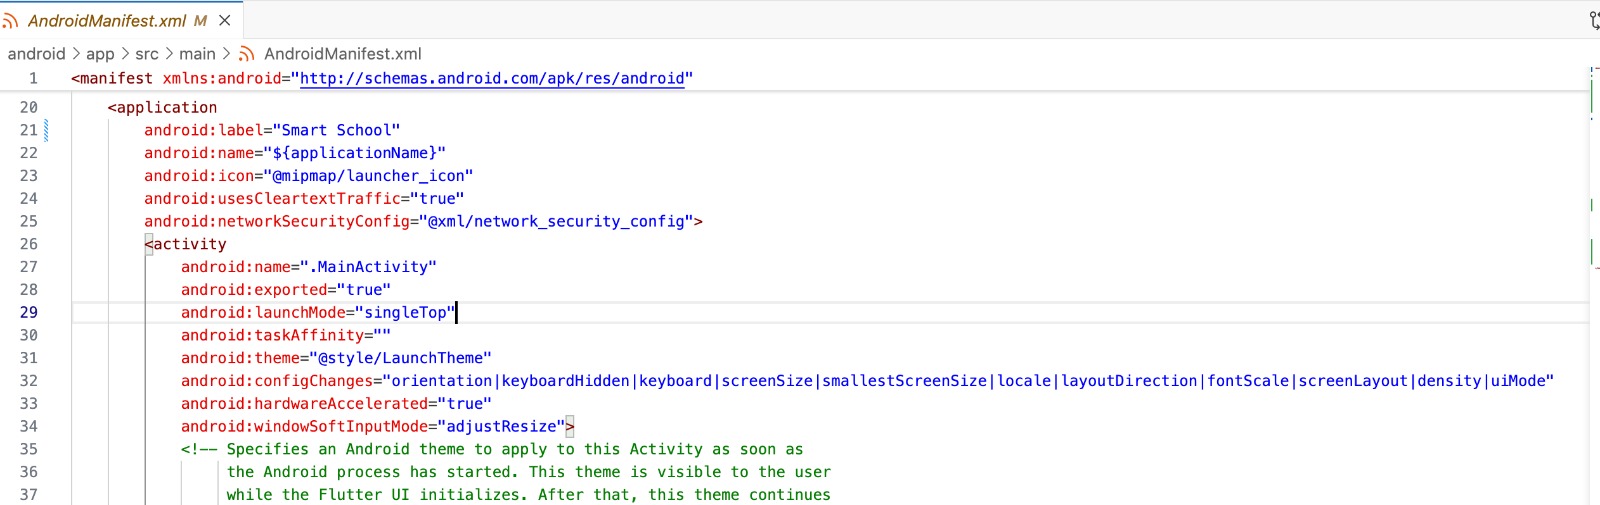Expand the src breadcrumb segment
1600x505 pixels.
(147, 54)
